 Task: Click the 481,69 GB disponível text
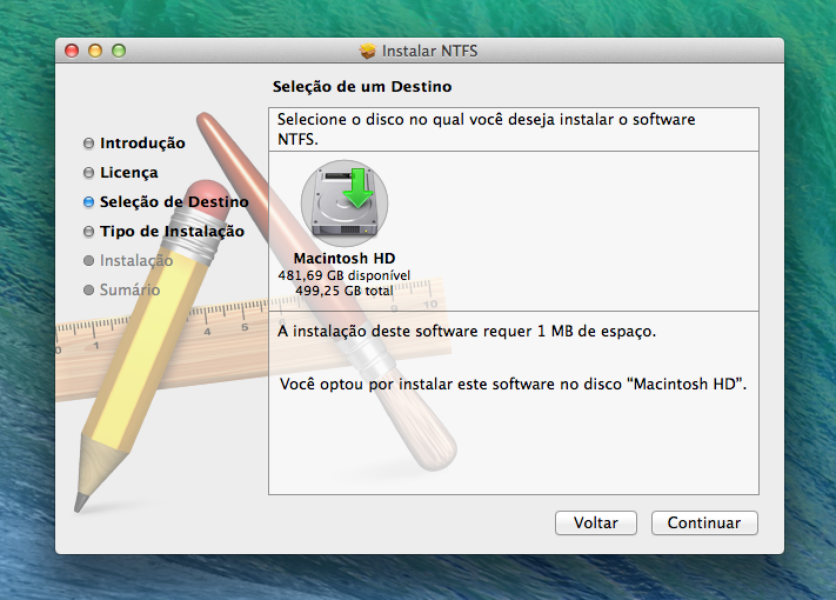(x=344, y=275)
